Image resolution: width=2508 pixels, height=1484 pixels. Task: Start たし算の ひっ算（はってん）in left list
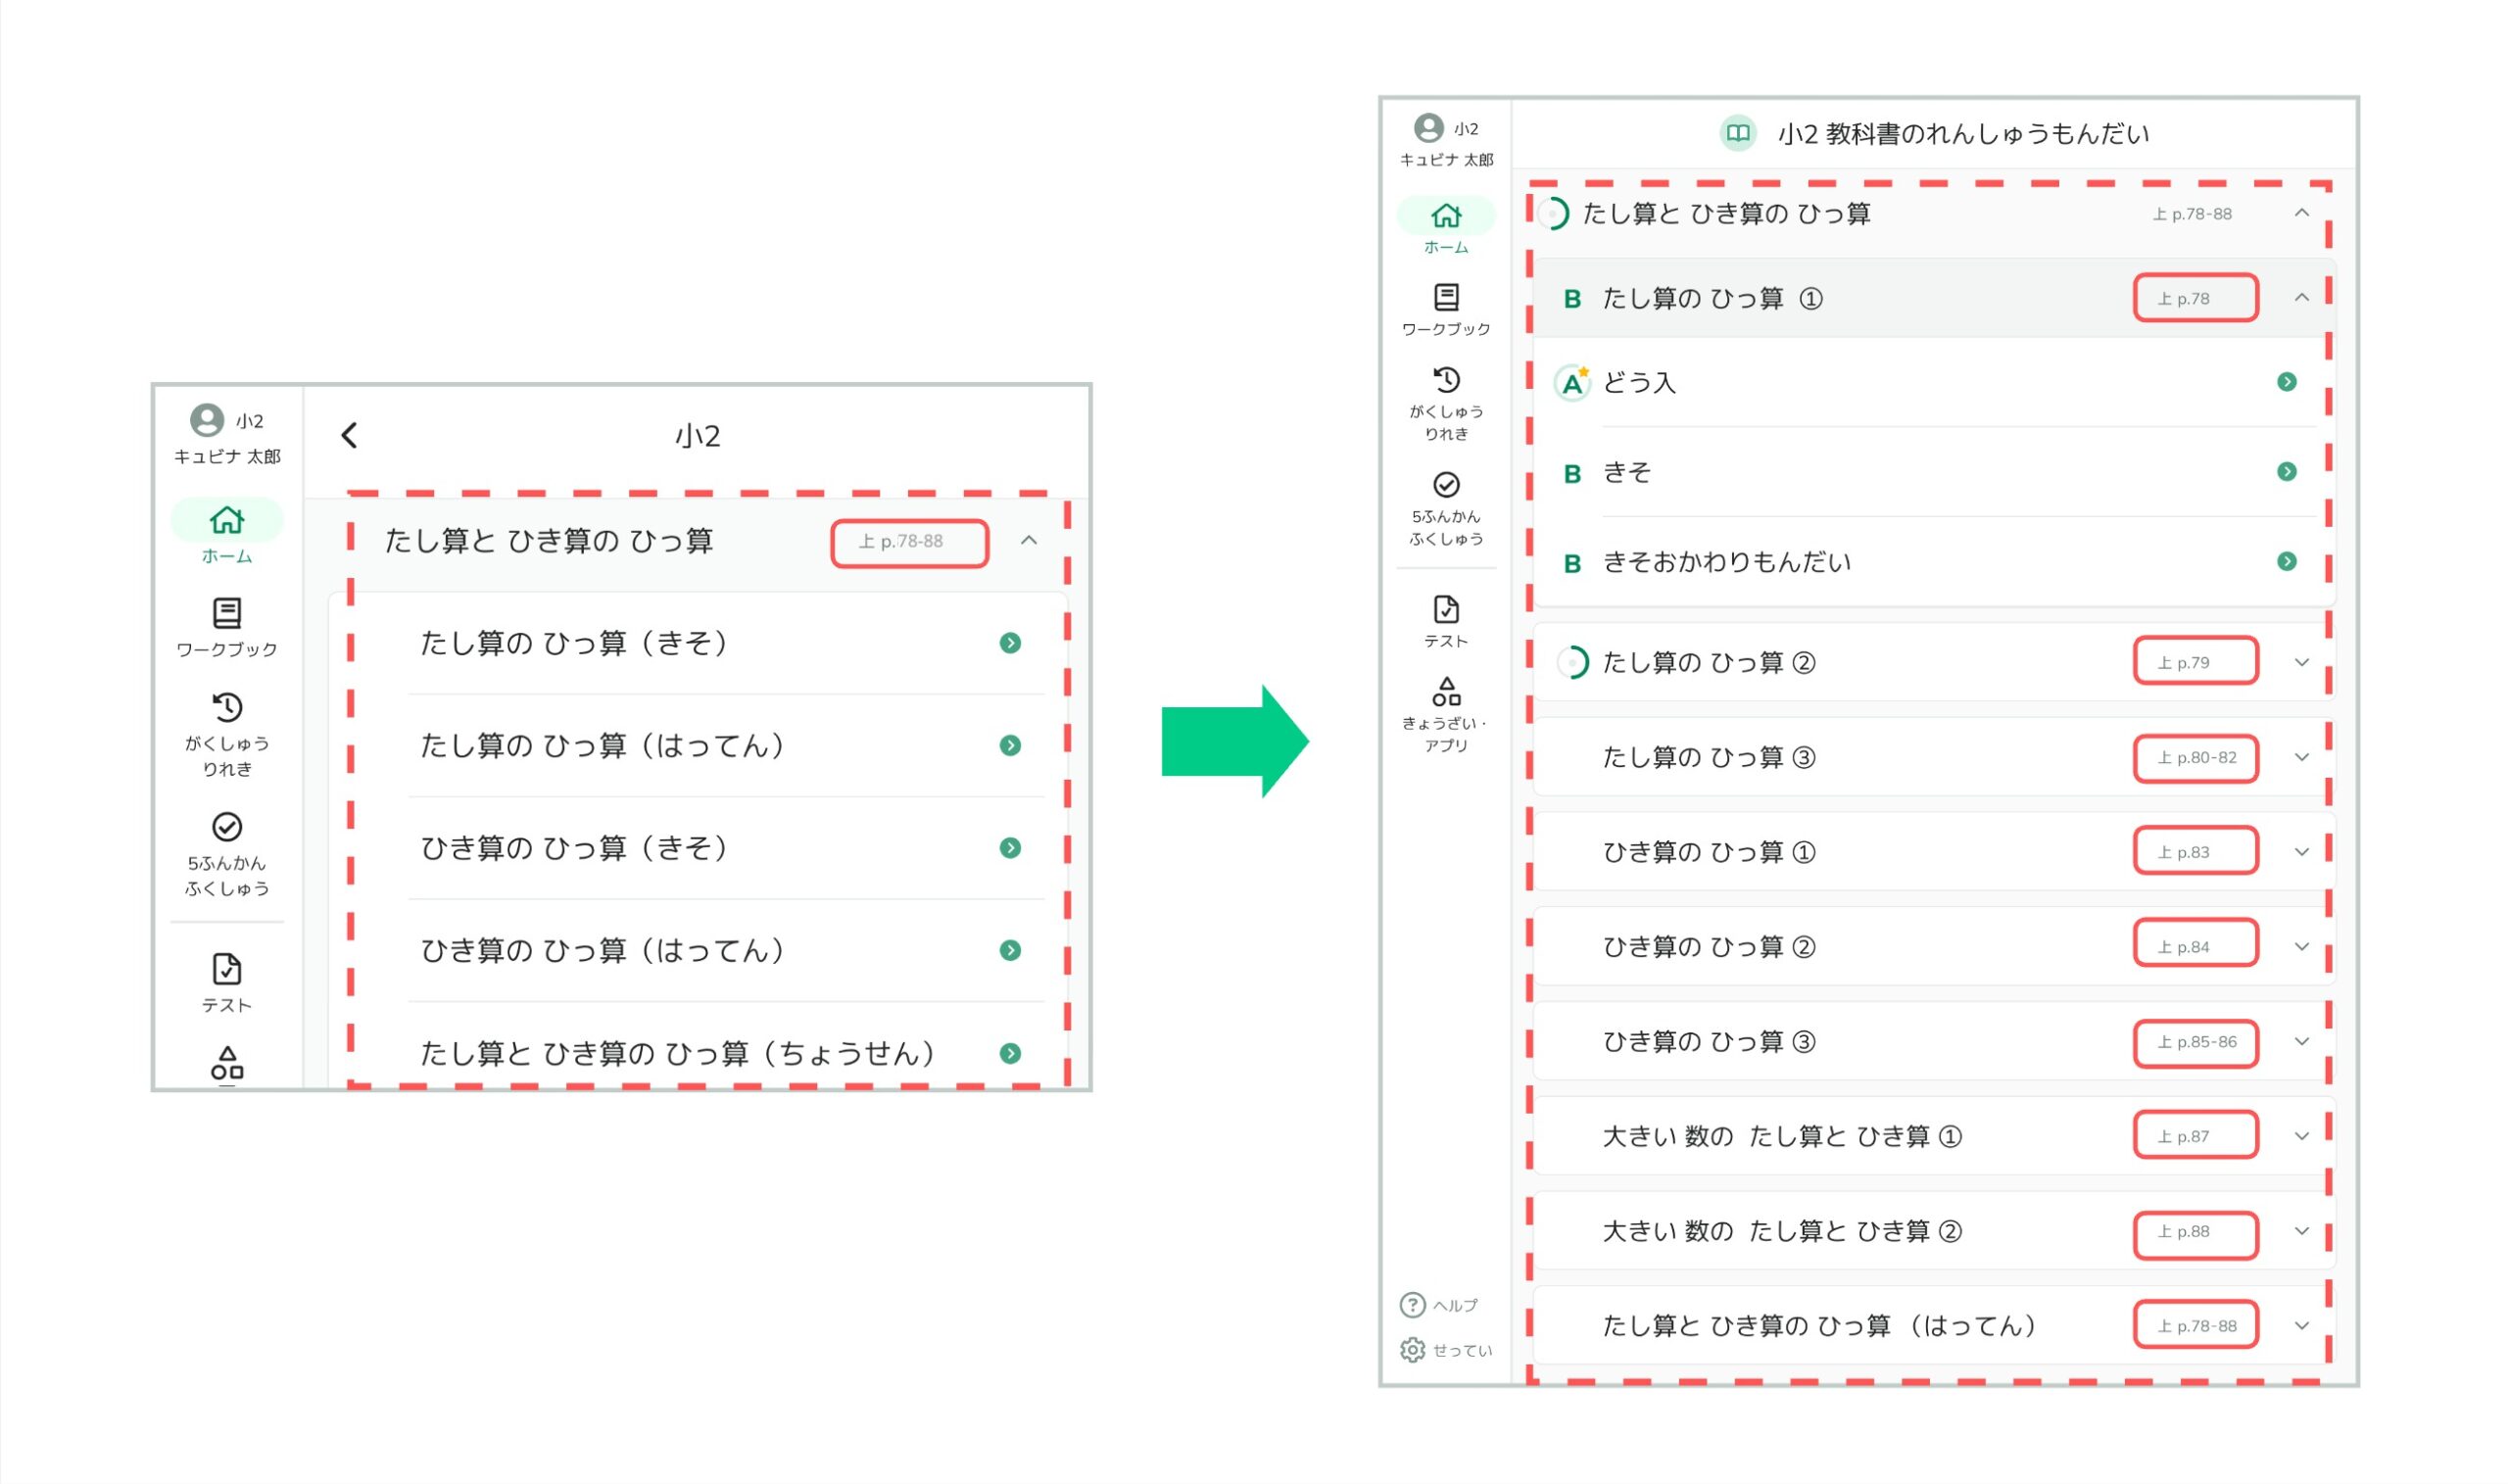[1010, 745]
